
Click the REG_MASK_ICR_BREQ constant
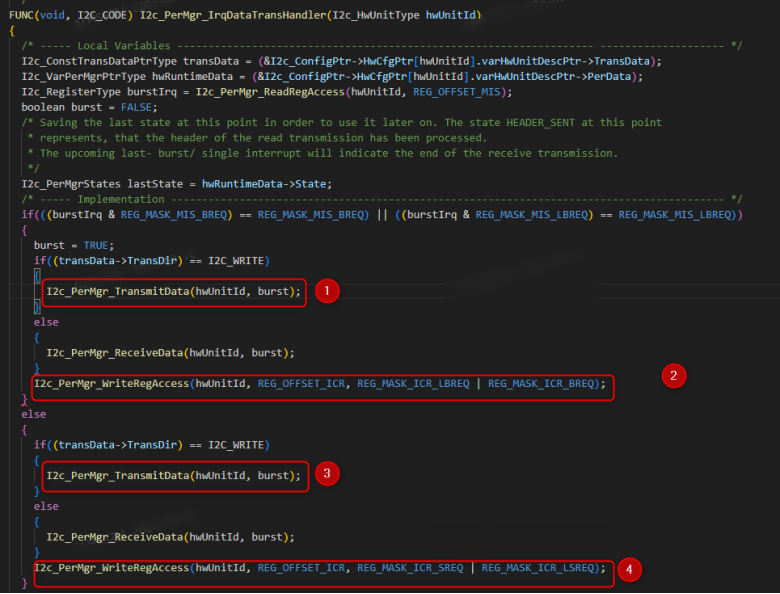click(541, 384)
